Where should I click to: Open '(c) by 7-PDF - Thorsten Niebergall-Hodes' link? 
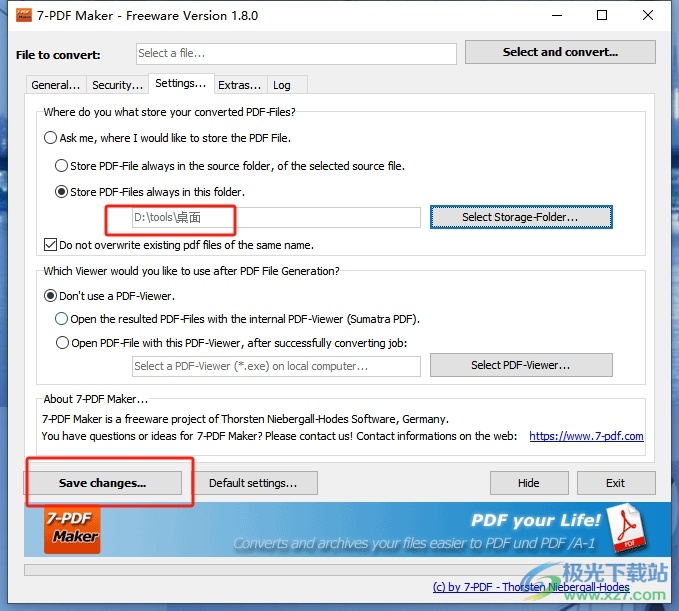531,587
